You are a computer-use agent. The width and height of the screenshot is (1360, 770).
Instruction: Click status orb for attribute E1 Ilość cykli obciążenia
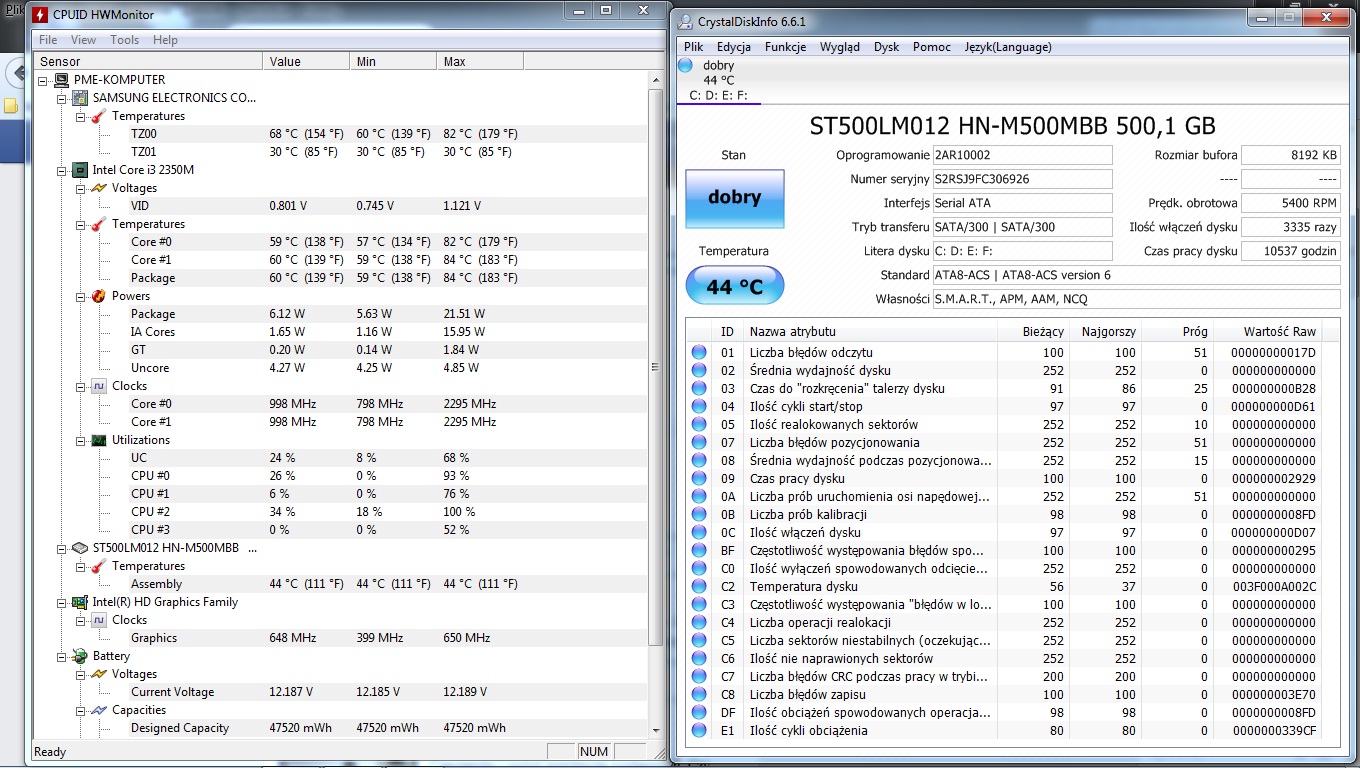pos(699,730)
